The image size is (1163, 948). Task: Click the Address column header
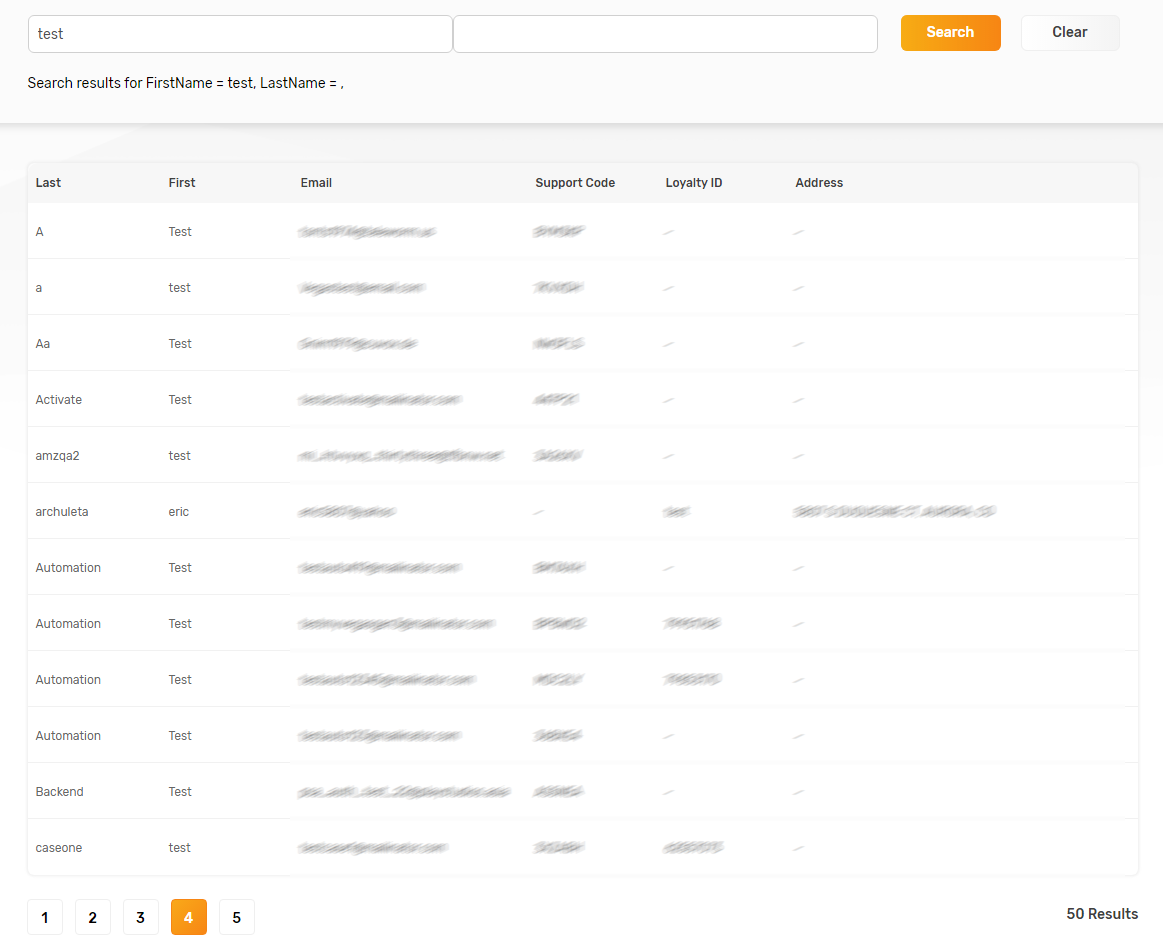[819, 183]
